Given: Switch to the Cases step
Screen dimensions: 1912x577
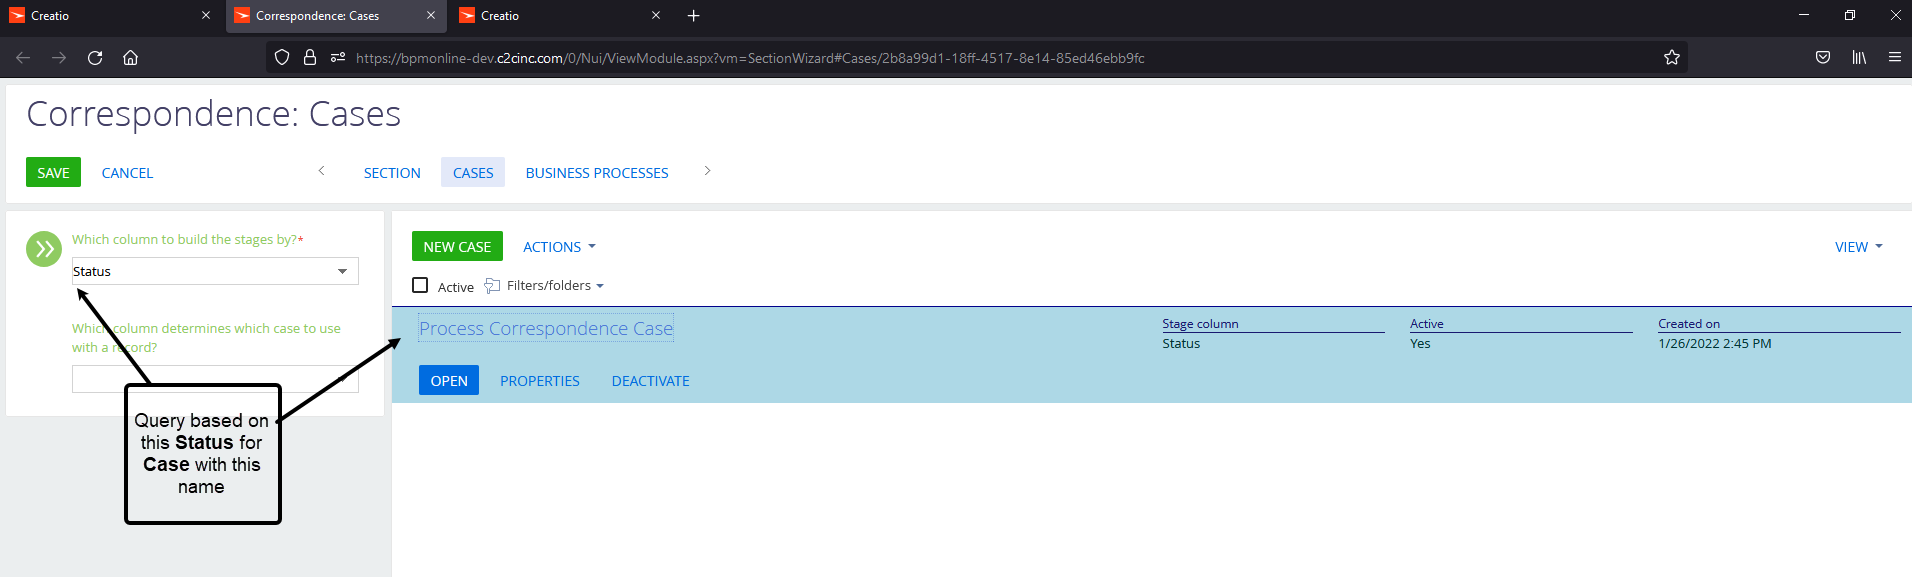Looking at the screenshot, I should coord(473,173).
